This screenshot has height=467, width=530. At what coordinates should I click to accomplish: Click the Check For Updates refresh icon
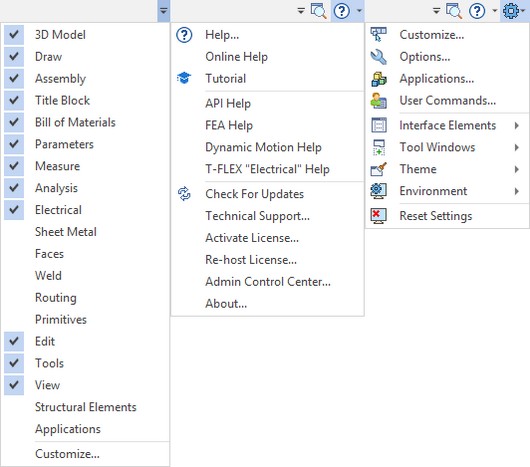184,194
